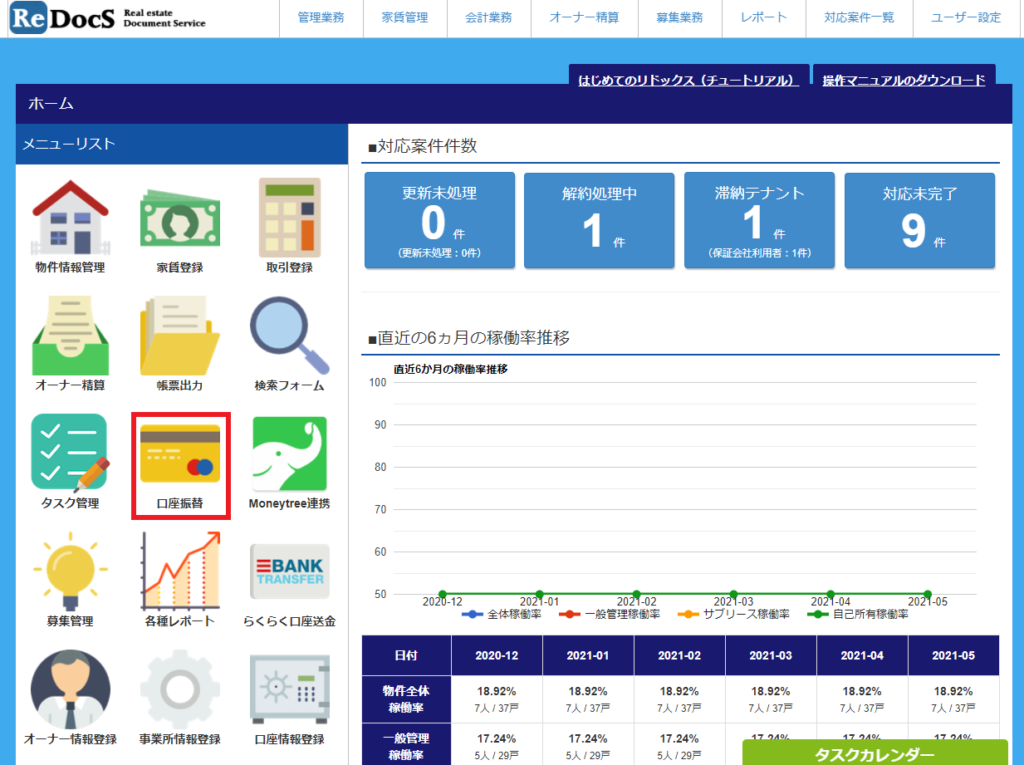This screenshot has width=1024, height=765.
Task: Open 帳票出力 folder icon
Action: click(180, 336)
